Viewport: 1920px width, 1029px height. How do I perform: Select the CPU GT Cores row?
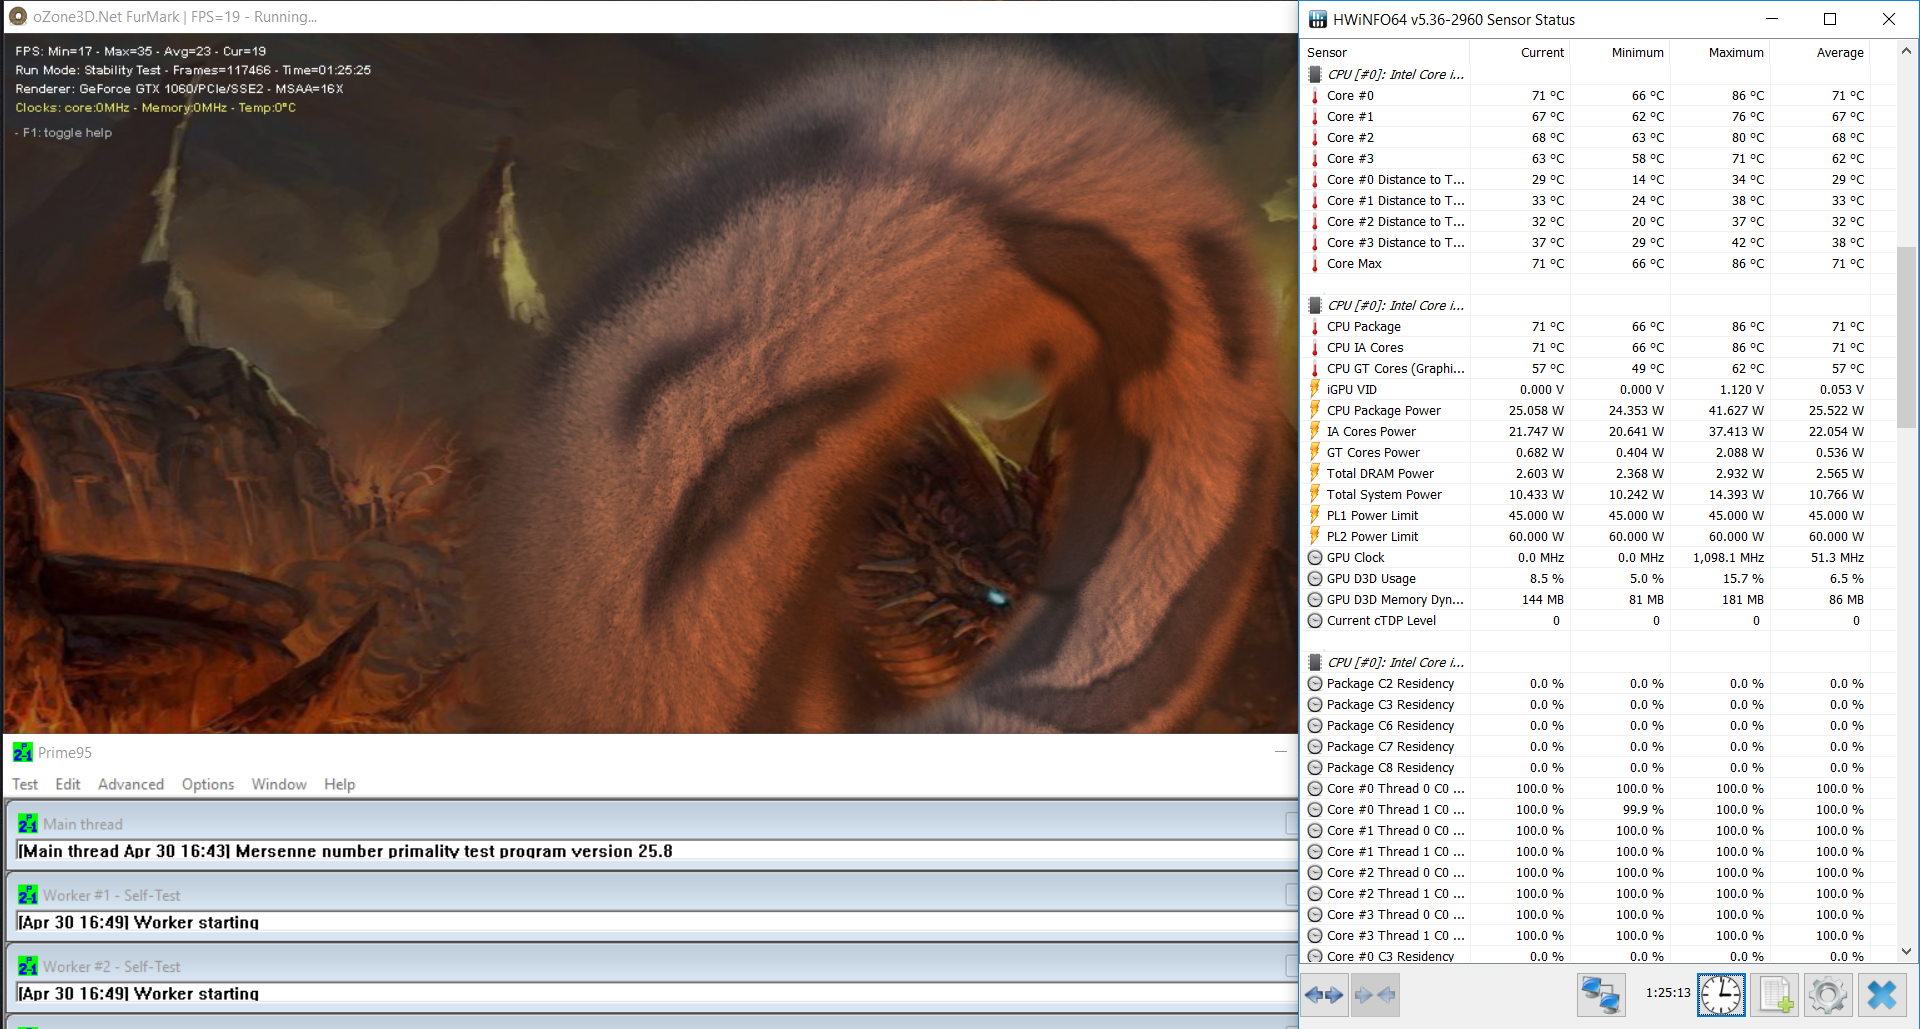tap(1586, 369)
